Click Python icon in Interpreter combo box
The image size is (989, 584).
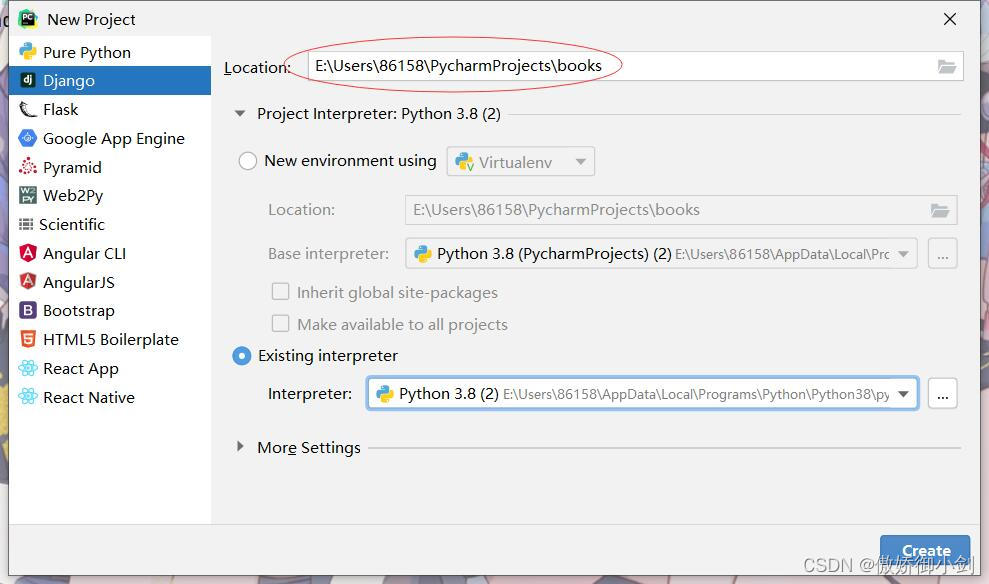pyautogui.click(x=385, y=394)
